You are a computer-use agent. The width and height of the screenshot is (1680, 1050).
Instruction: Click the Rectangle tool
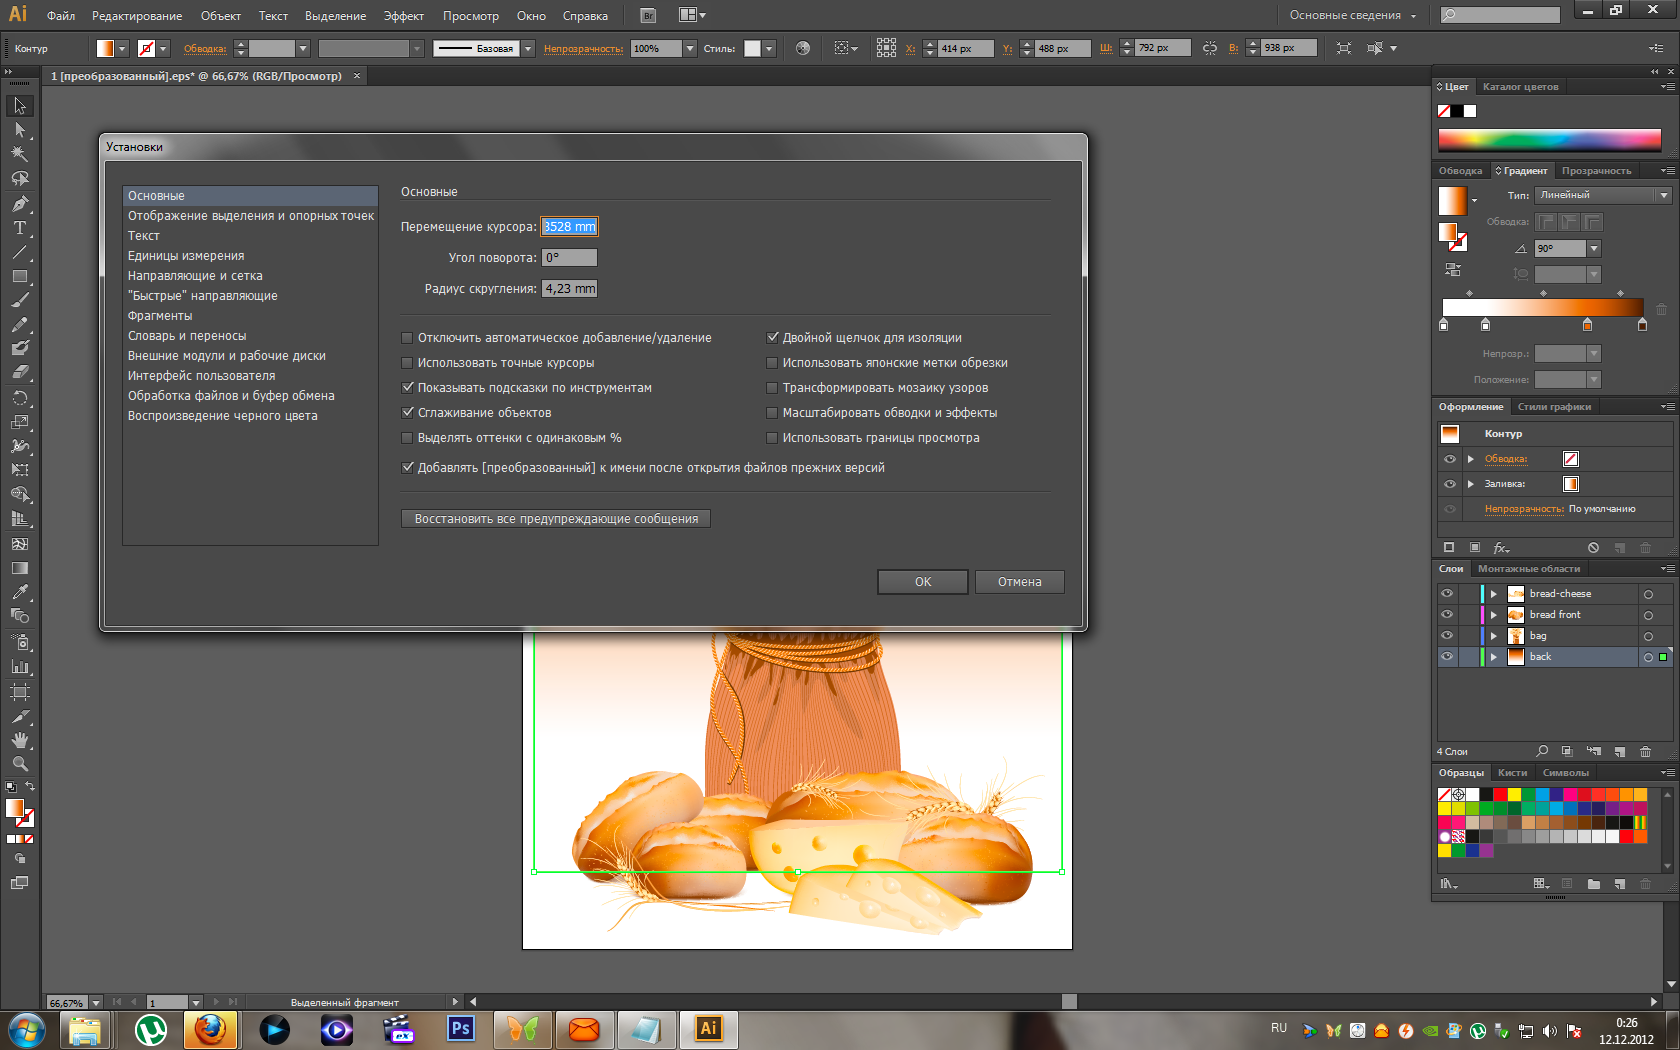coord(19,277)
